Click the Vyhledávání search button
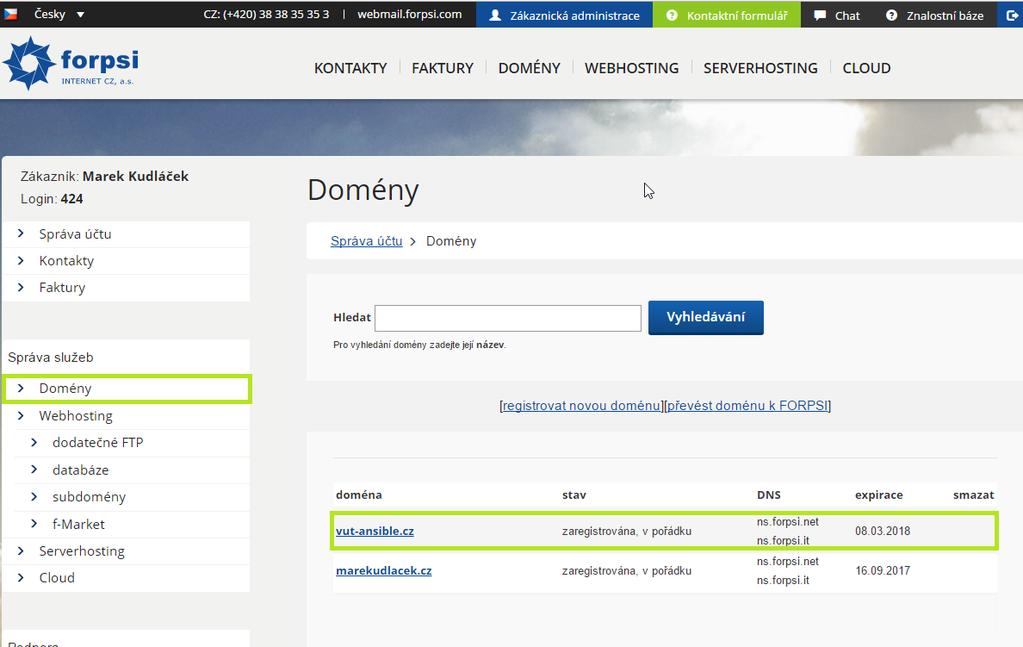This screenshot has width=1023, height=647. pos(706,318)
